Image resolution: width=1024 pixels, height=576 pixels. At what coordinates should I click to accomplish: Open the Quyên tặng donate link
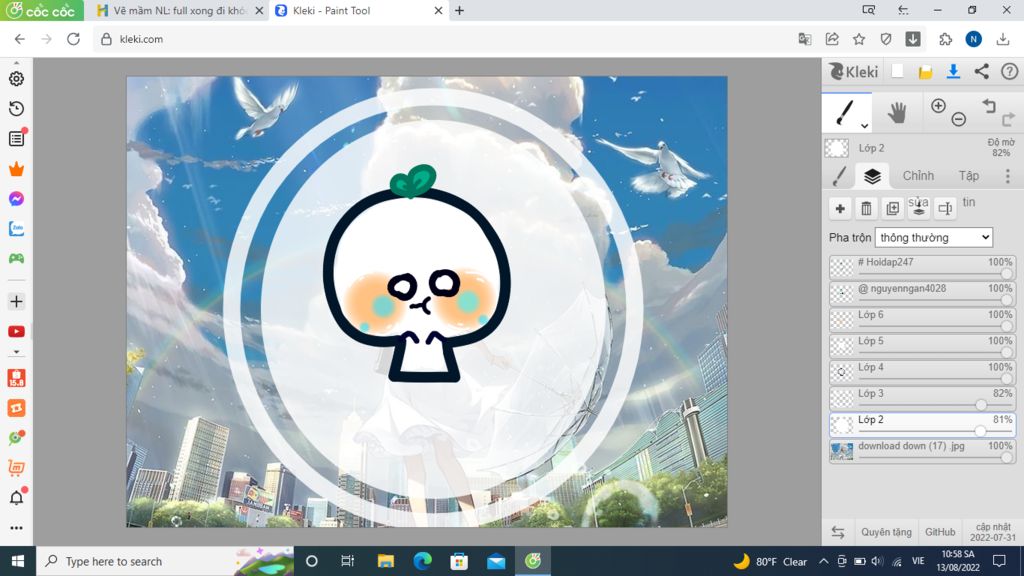pos(886,532)
